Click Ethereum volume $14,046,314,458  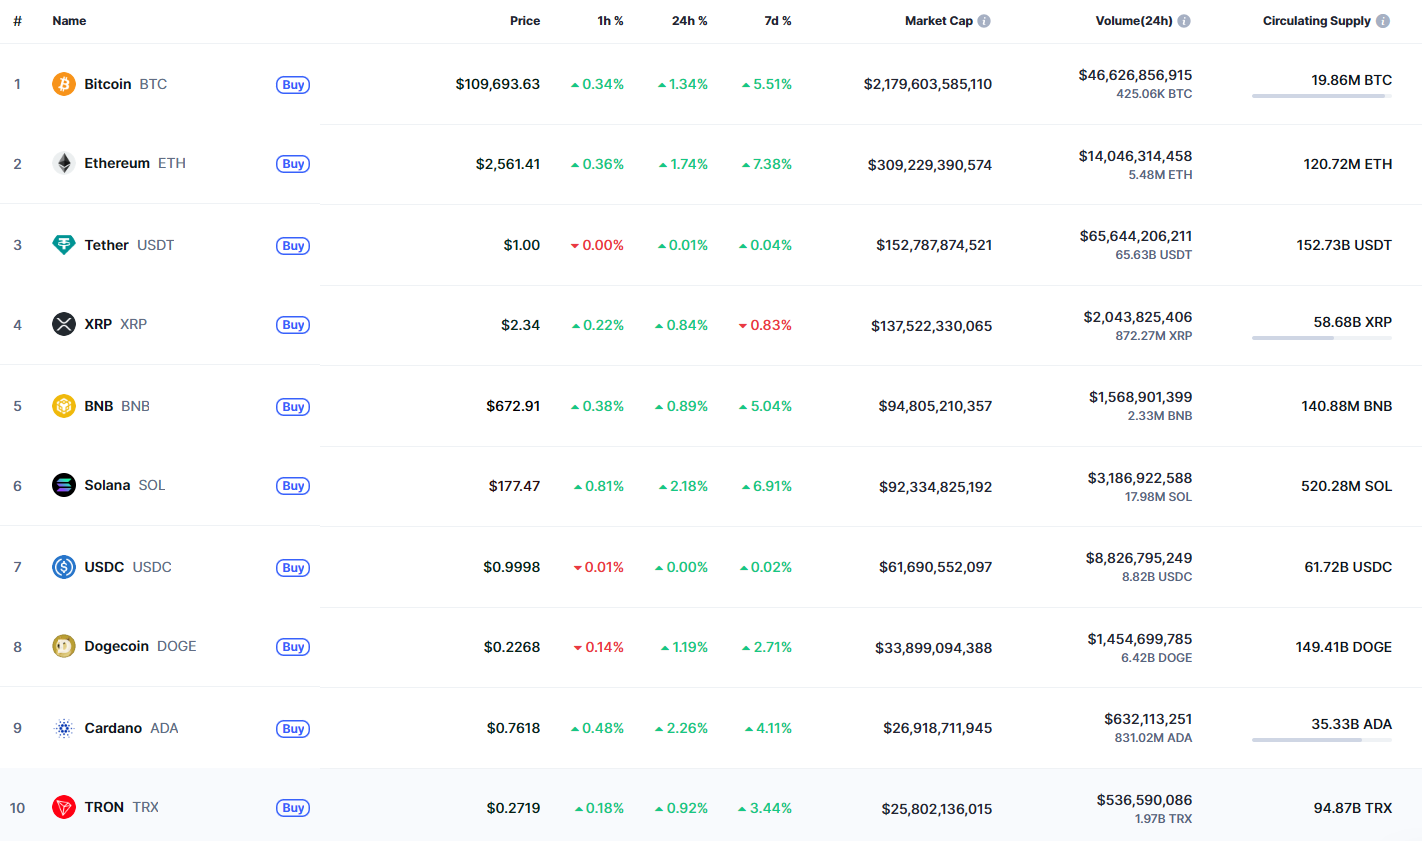click(x=1135, y=156)
